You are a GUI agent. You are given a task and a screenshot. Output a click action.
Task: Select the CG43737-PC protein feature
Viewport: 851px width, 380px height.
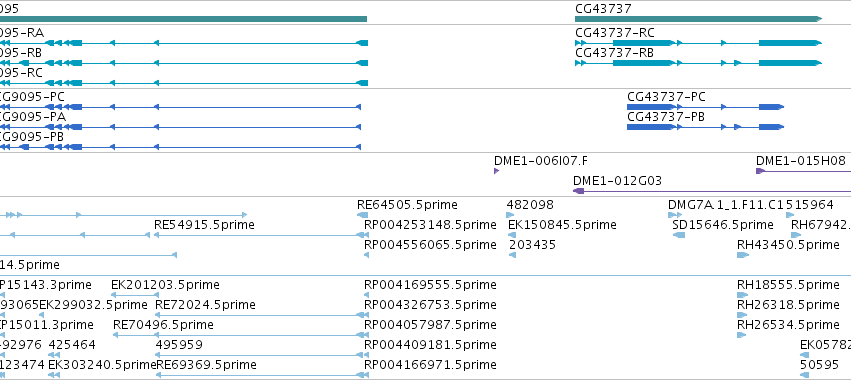(x=706, y=107)
